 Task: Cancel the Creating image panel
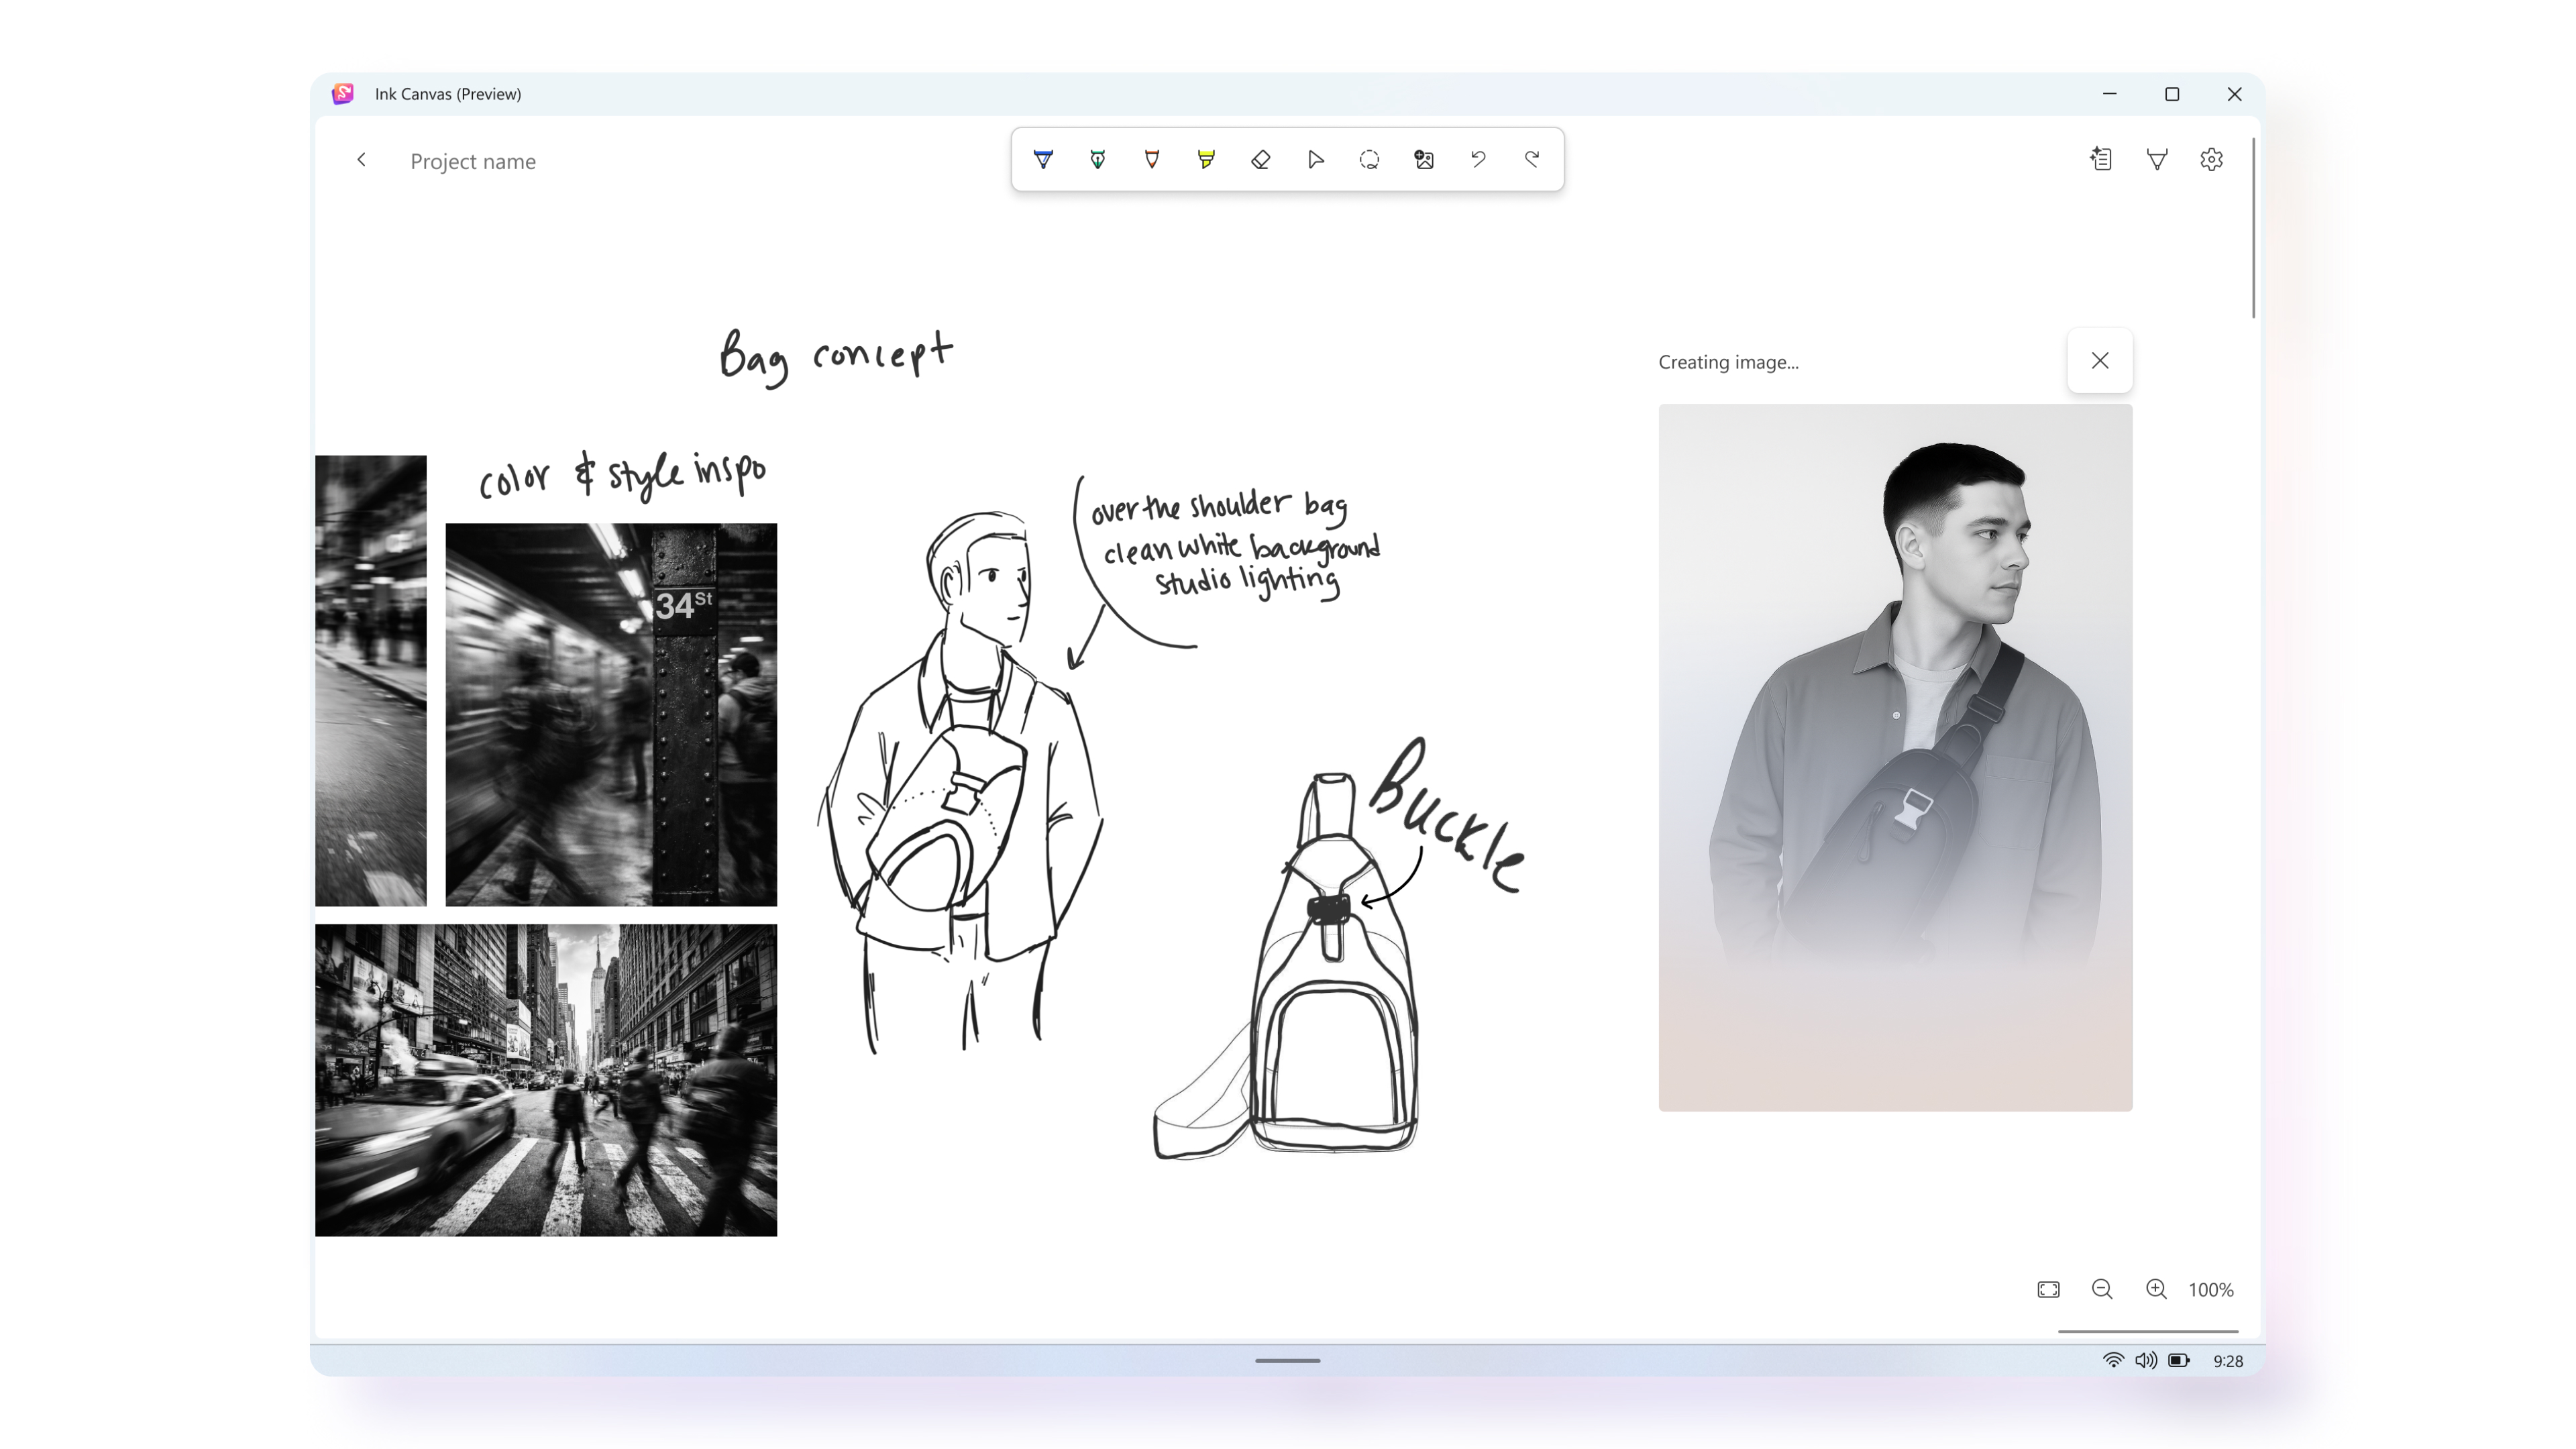point(2100,360)
